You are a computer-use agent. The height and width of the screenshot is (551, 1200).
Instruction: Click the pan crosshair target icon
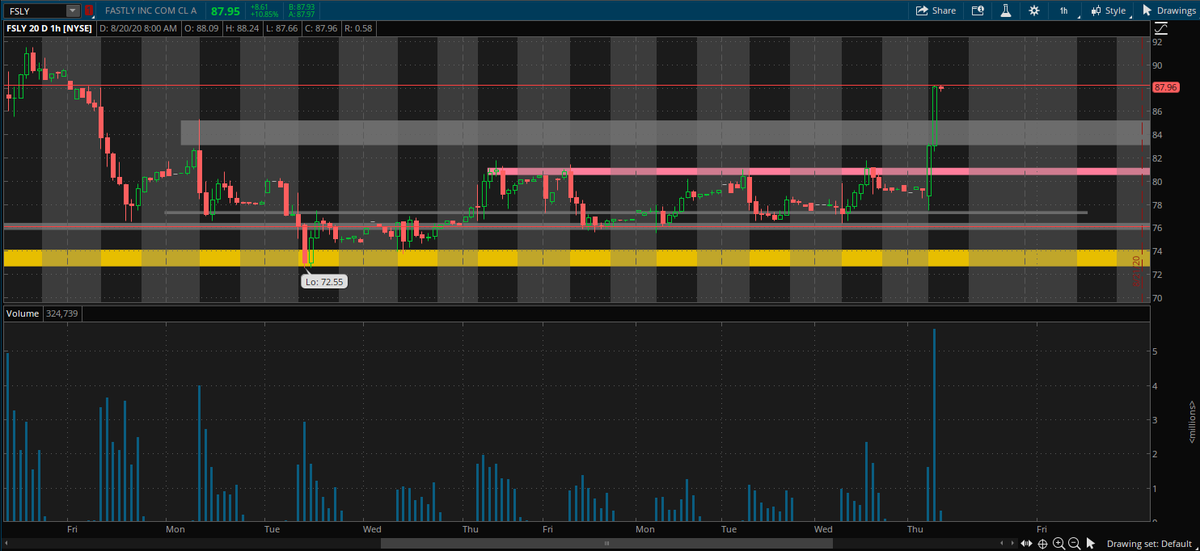[x=1043, y=543]
